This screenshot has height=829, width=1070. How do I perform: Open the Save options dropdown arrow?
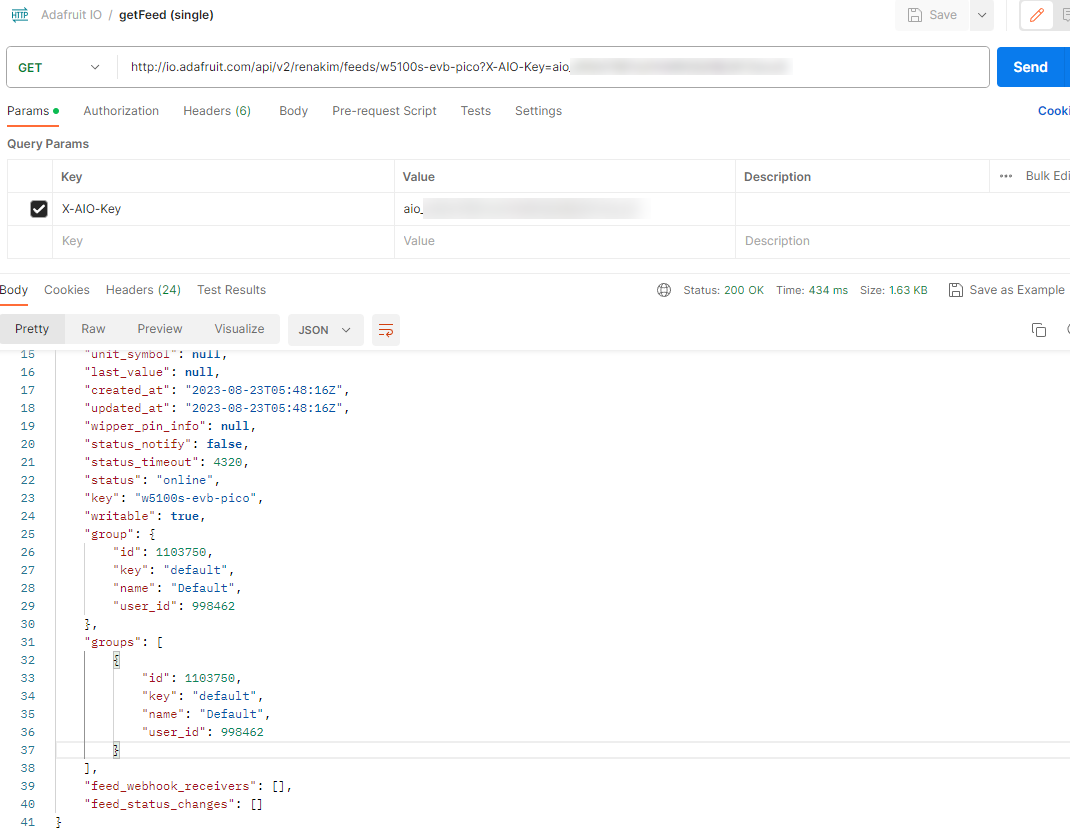982,15
